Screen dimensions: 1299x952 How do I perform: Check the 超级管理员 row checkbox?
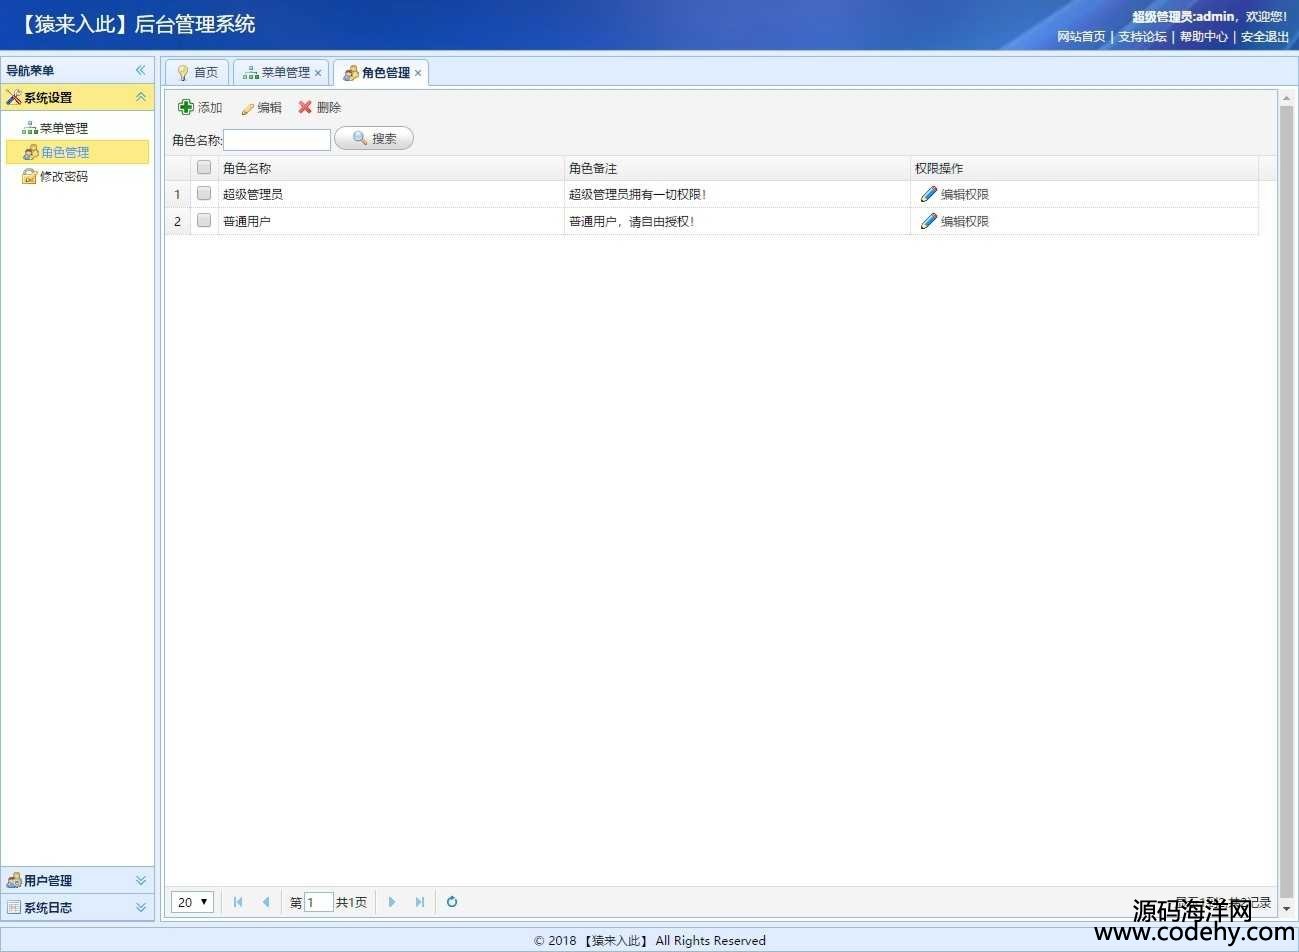tap(204, 193)
